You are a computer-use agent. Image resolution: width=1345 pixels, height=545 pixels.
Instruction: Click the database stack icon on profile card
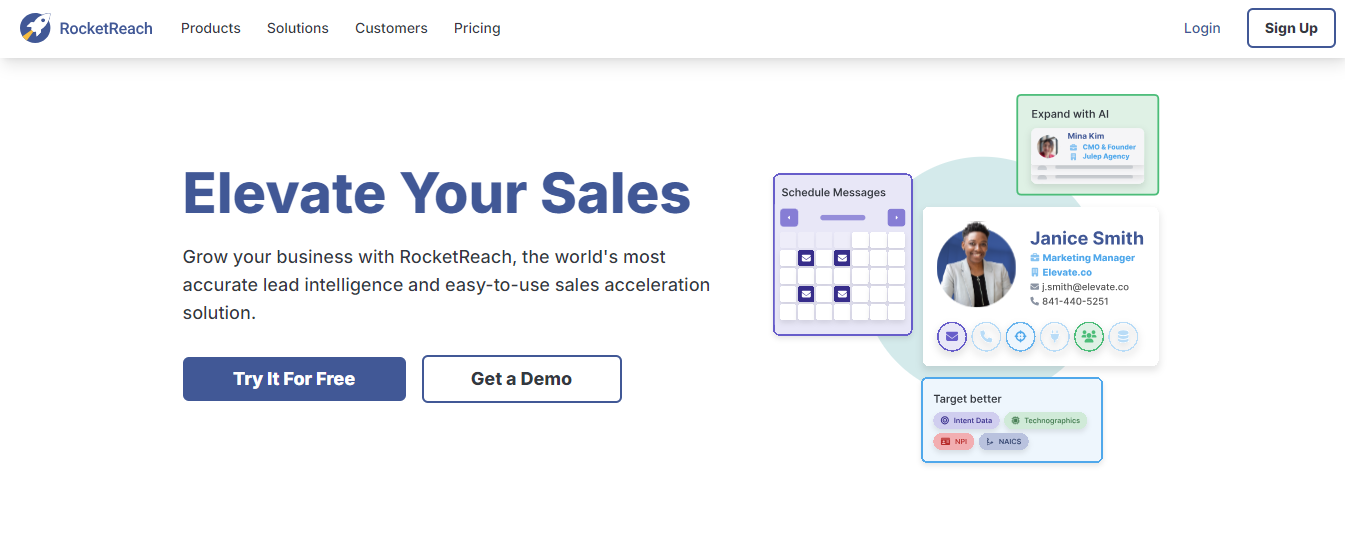[1123, 337]
